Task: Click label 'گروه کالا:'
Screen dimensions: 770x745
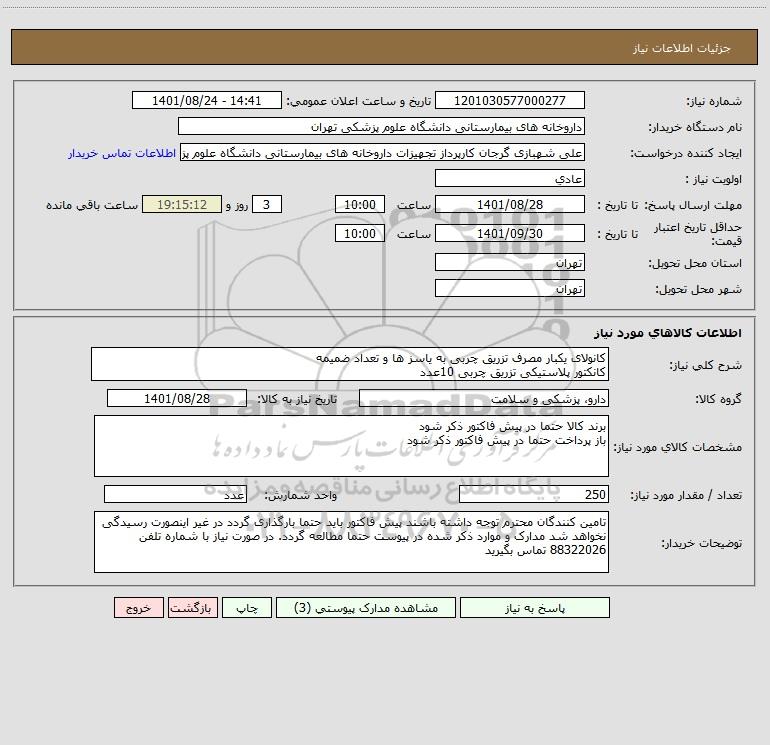Action: pyautogui.click(x=718, y=399)
